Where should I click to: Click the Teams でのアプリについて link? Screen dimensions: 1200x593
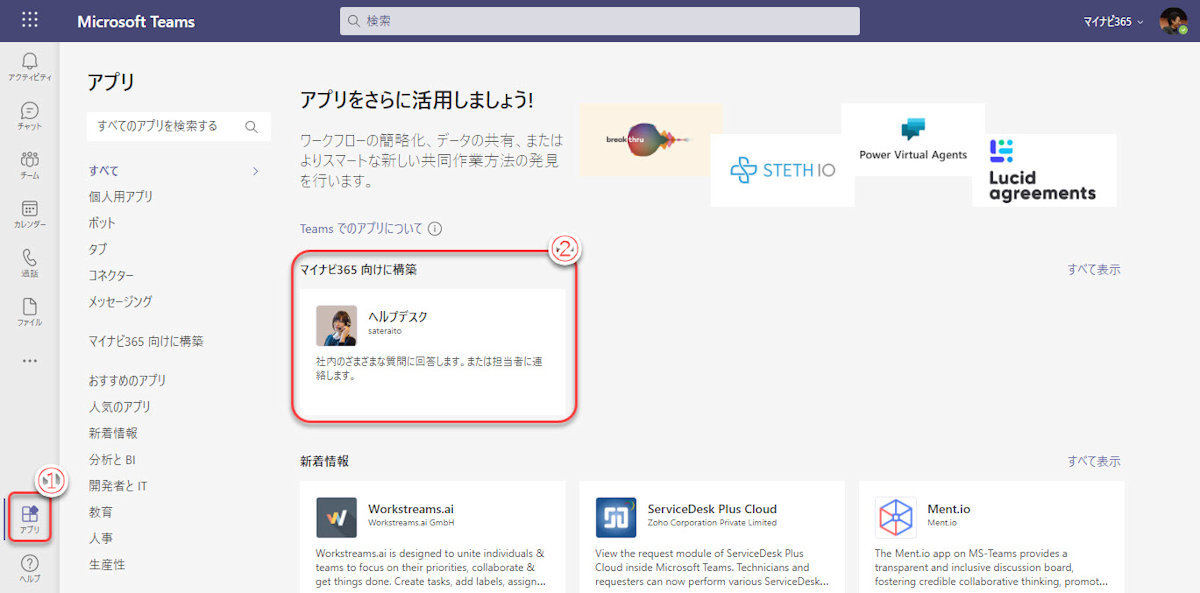click(x=361, y=229)
